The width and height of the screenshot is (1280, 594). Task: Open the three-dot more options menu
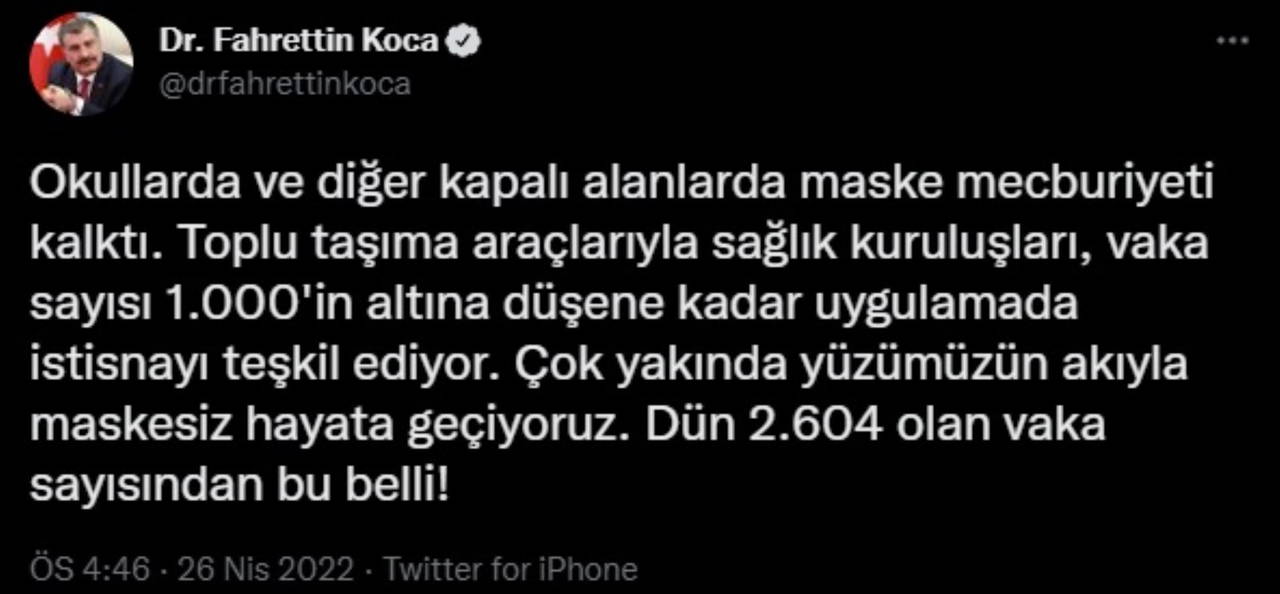[x=1231, y=43]
